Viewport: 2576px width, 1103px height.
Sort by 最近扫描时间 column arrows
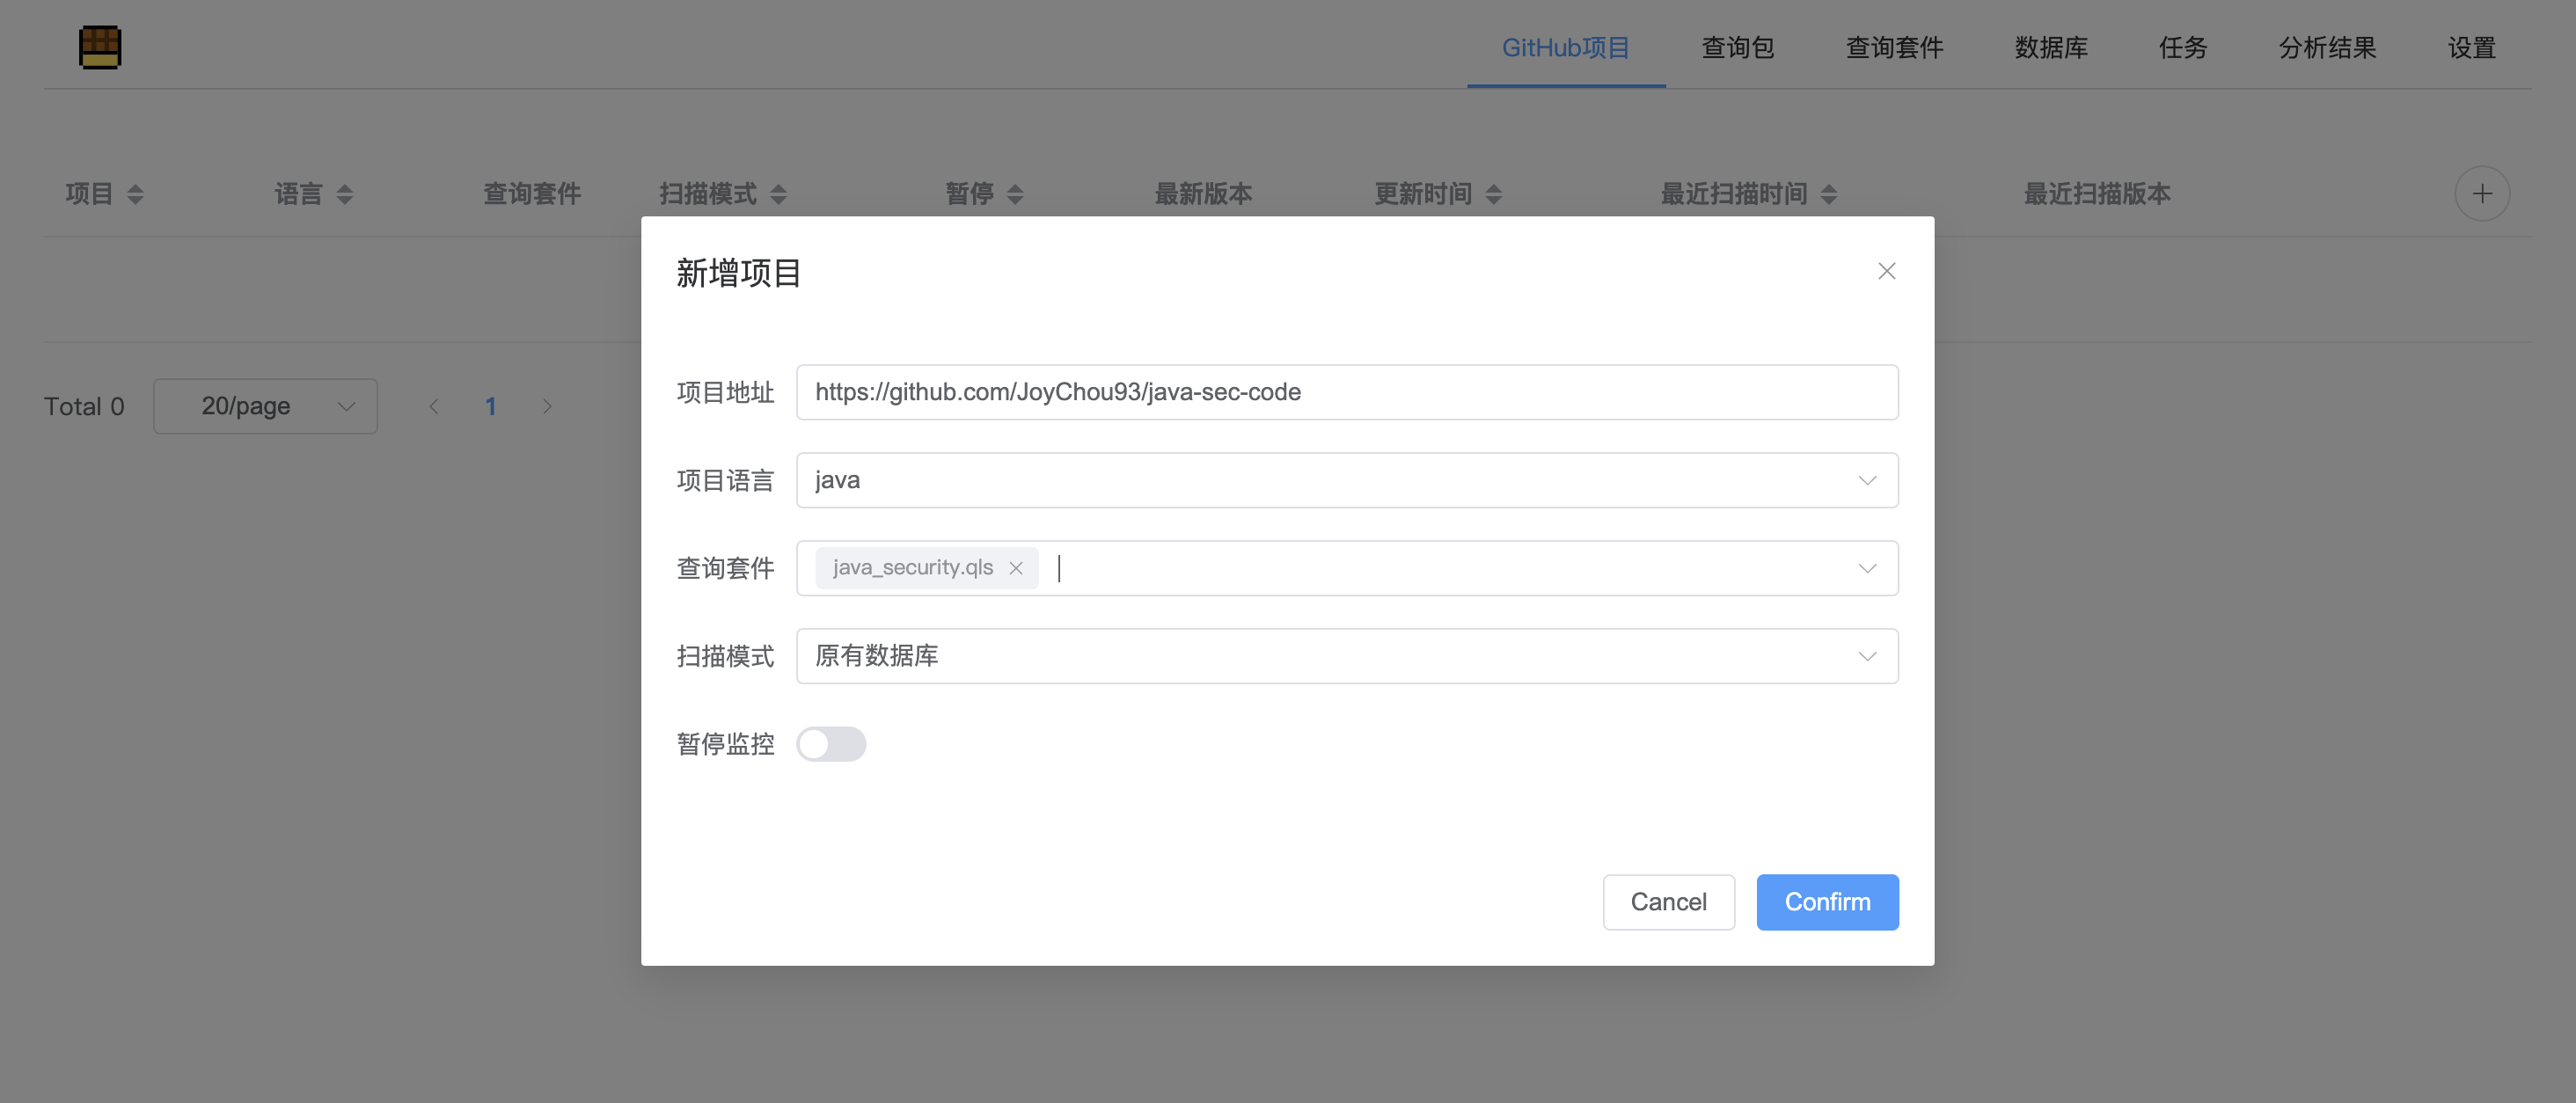pos(1828,194)
